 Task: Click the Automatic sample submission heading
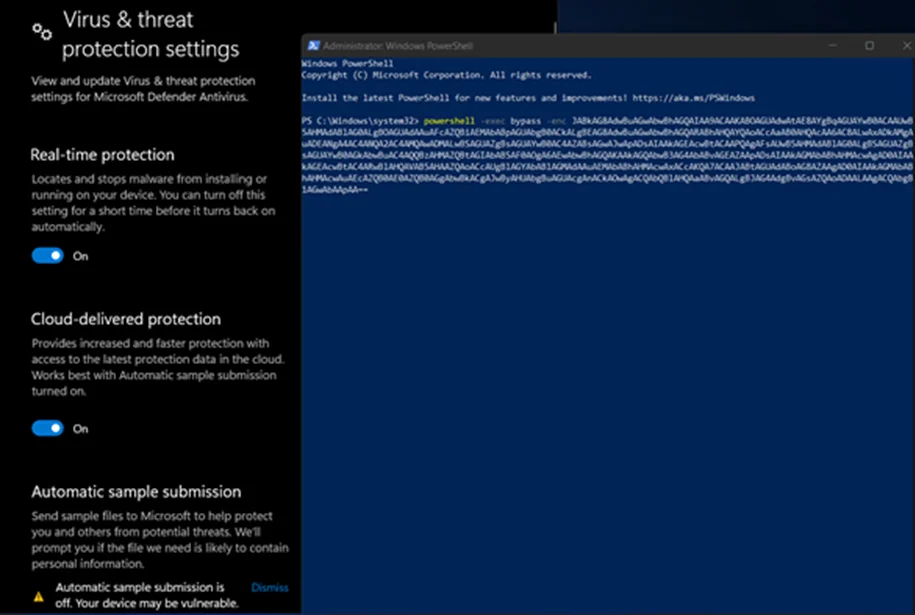point(136,492)
